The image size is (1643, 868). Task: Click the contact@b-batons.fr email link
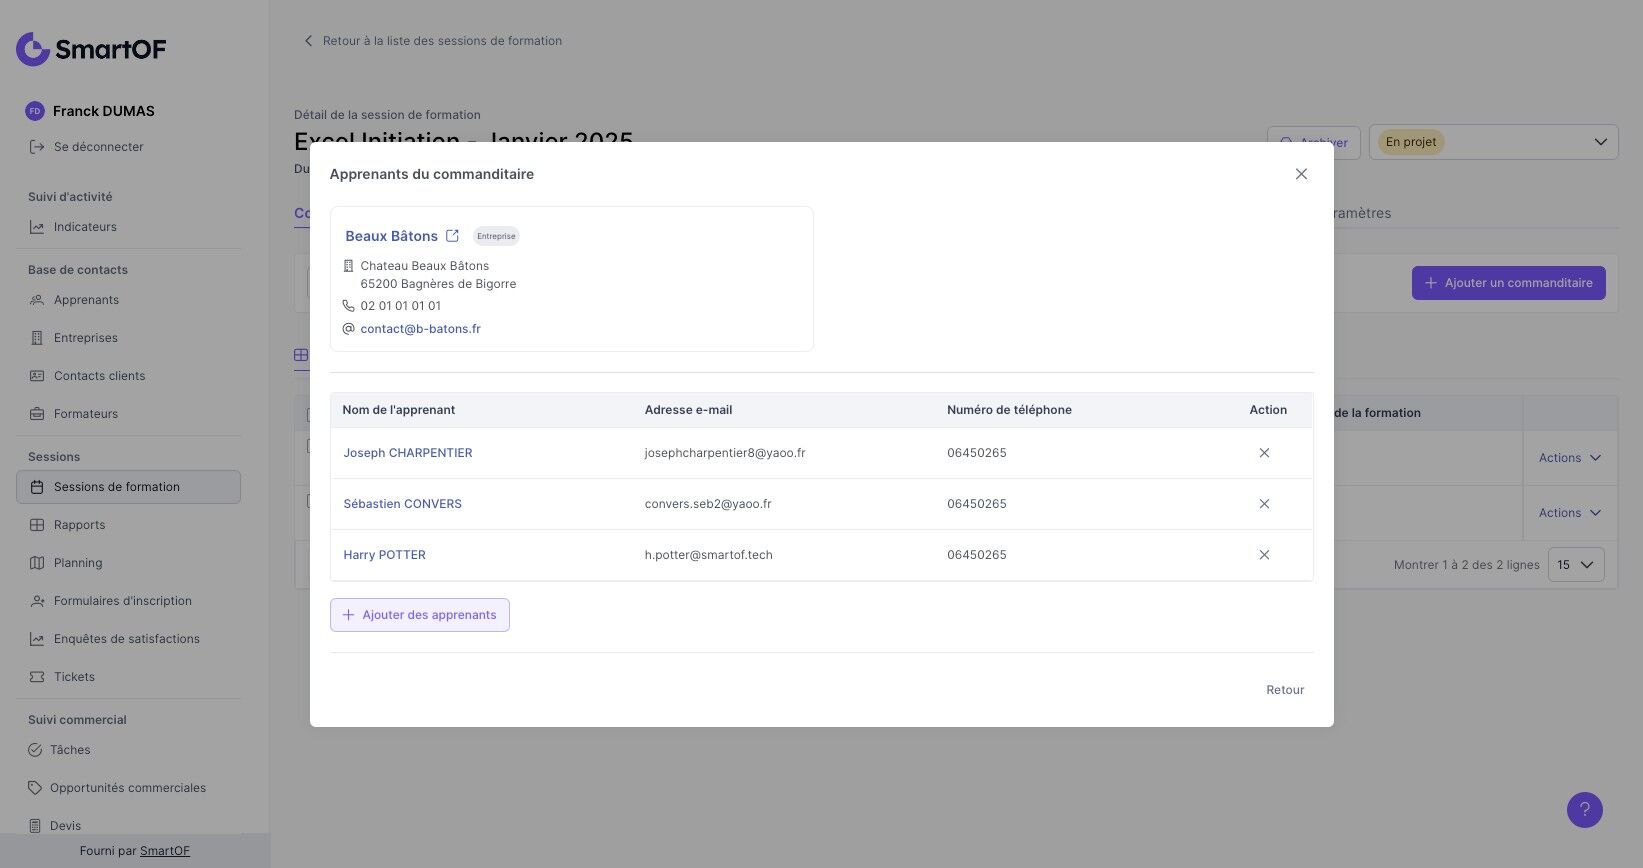pos(420,329)
